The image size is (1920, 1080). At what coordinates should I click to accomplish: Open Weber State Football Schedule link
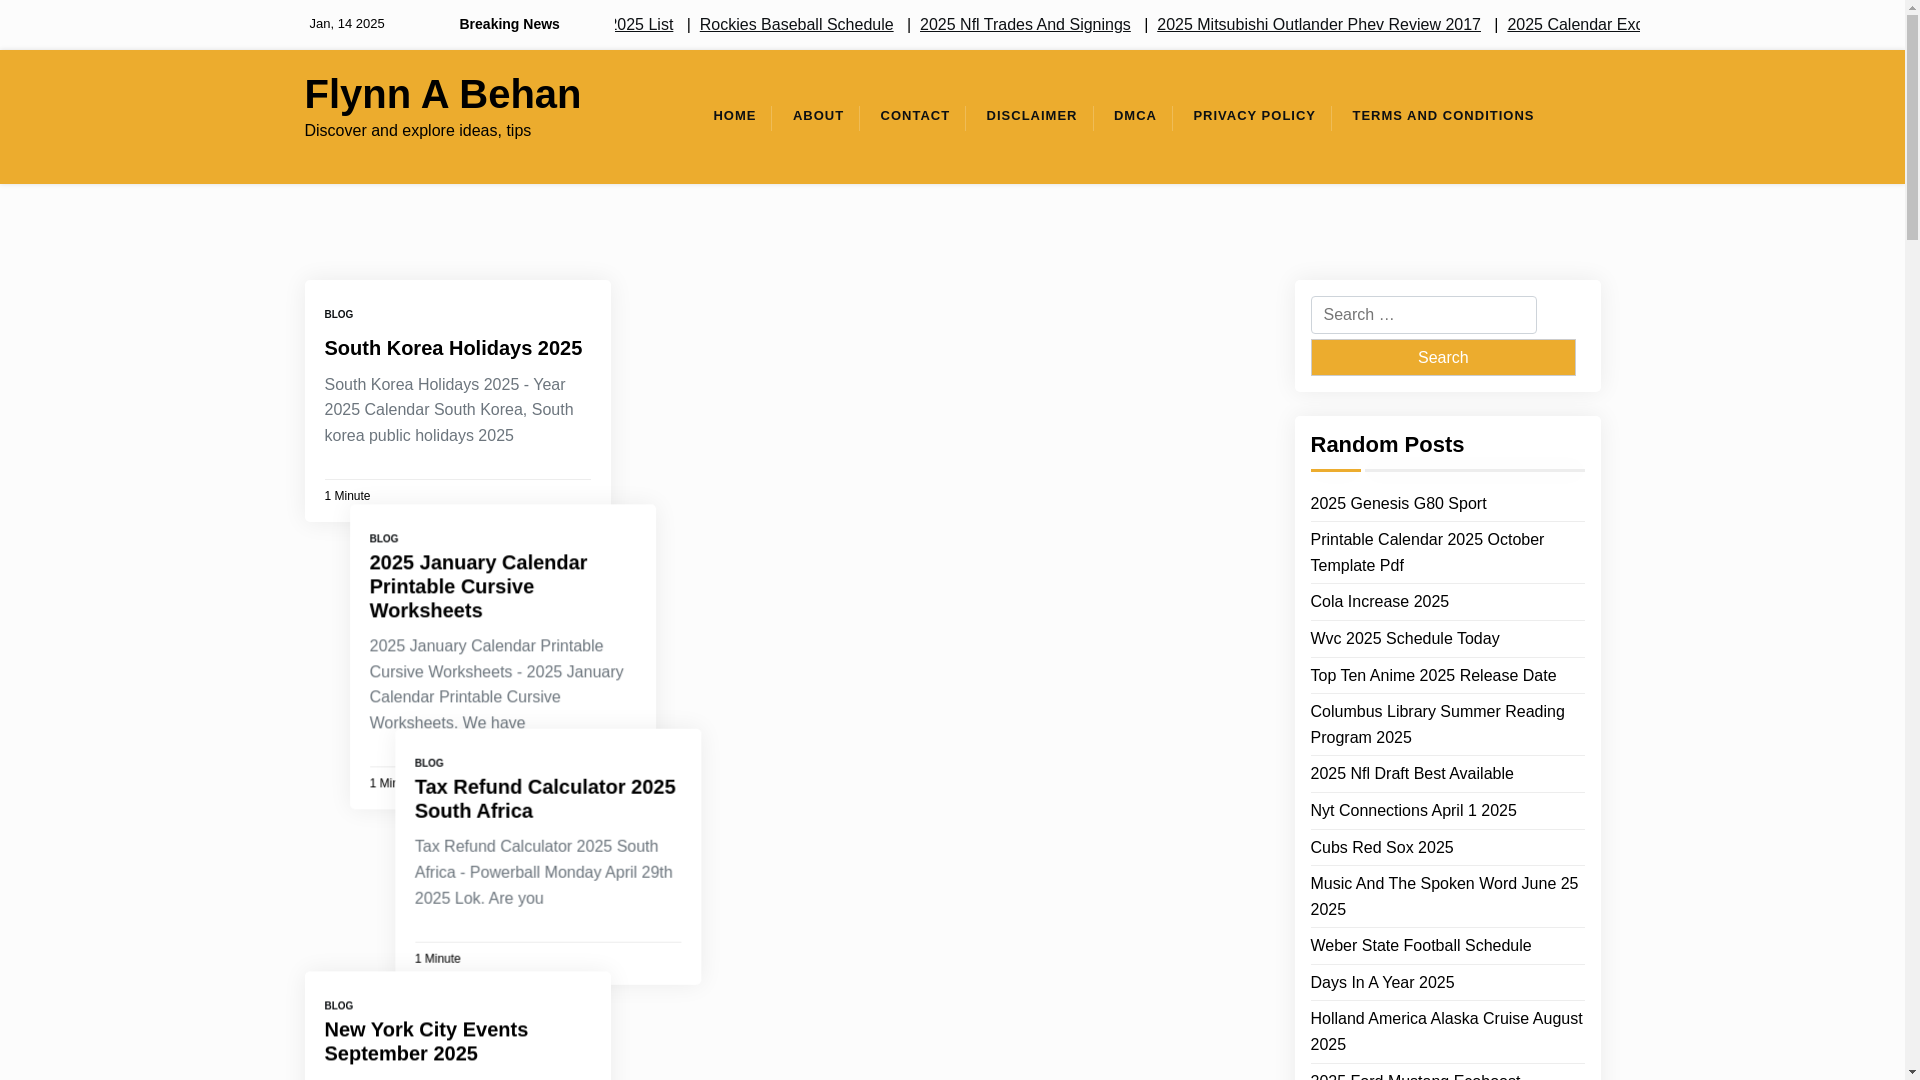pos(1420,946)
